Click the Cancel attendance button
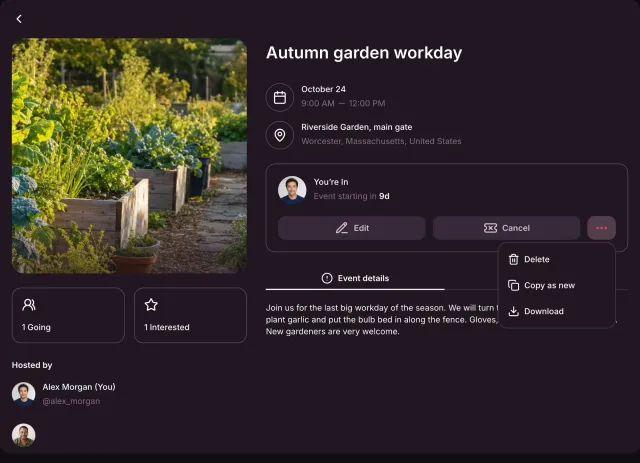 (x=506, y=228)
